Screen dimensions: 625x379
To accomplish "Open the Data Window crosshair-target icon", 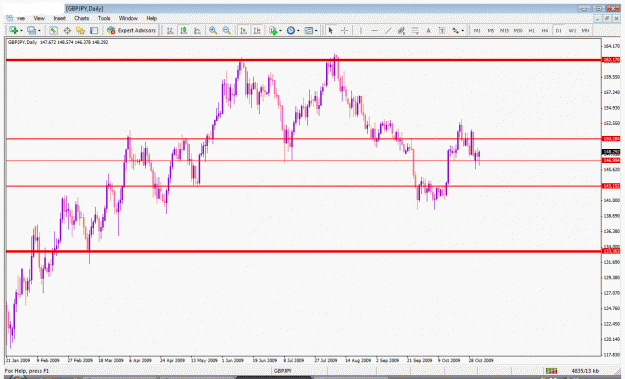I will point(67,30).
